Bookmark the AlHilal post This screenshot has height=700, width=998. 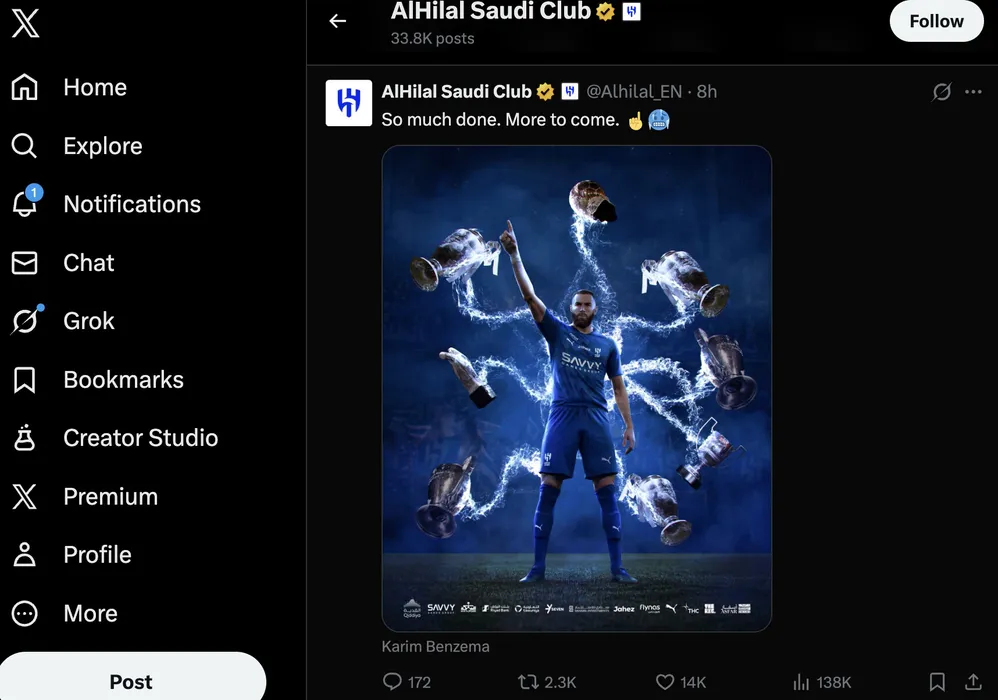pyautogui.click(x=937, y=682)
